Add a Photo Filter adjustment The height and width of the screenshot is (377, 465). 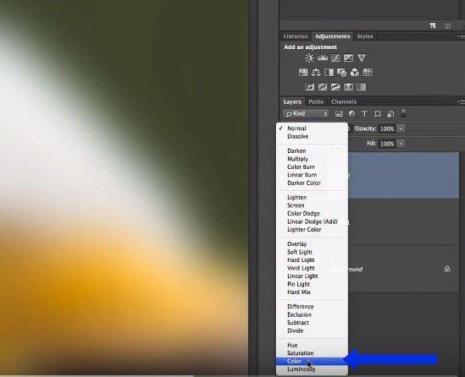[x=342, y=72]
